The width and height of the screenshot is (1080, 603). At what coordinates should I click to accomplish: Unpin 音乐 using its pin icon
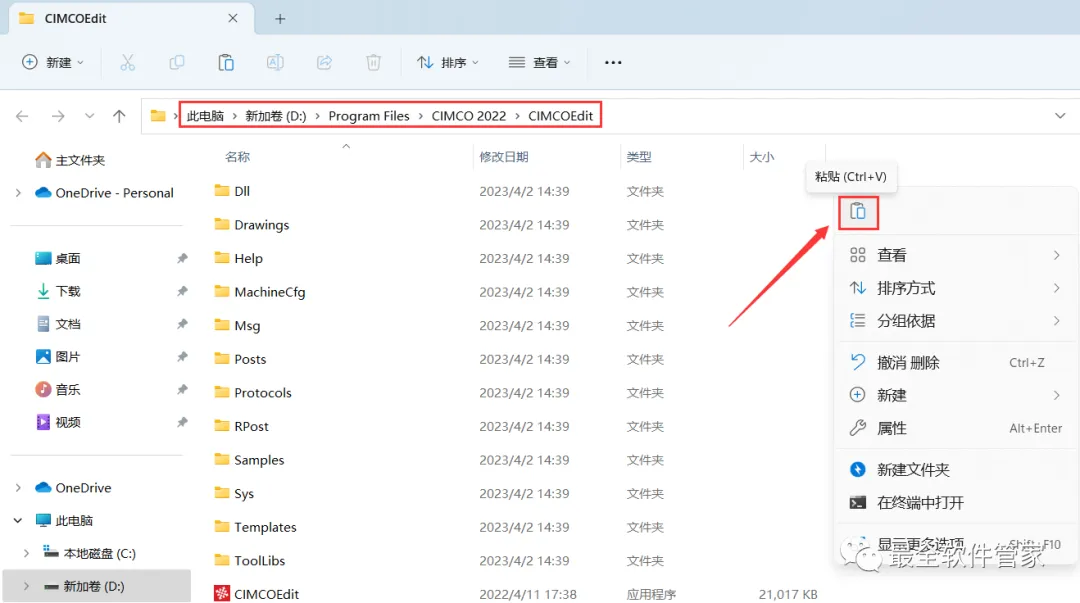(182, 389)
